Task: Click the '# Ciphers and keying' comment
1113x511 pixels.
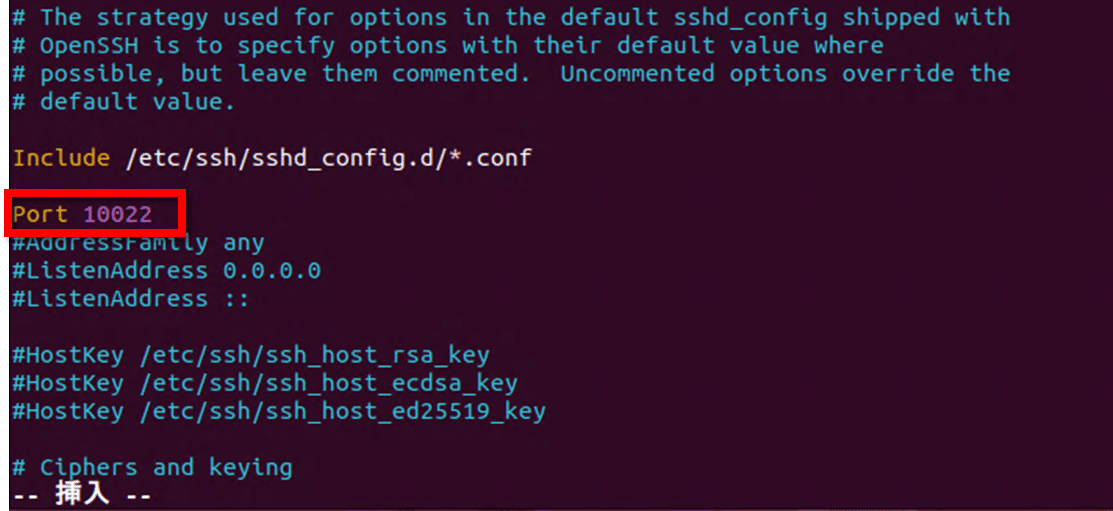Action: (152, 467)
